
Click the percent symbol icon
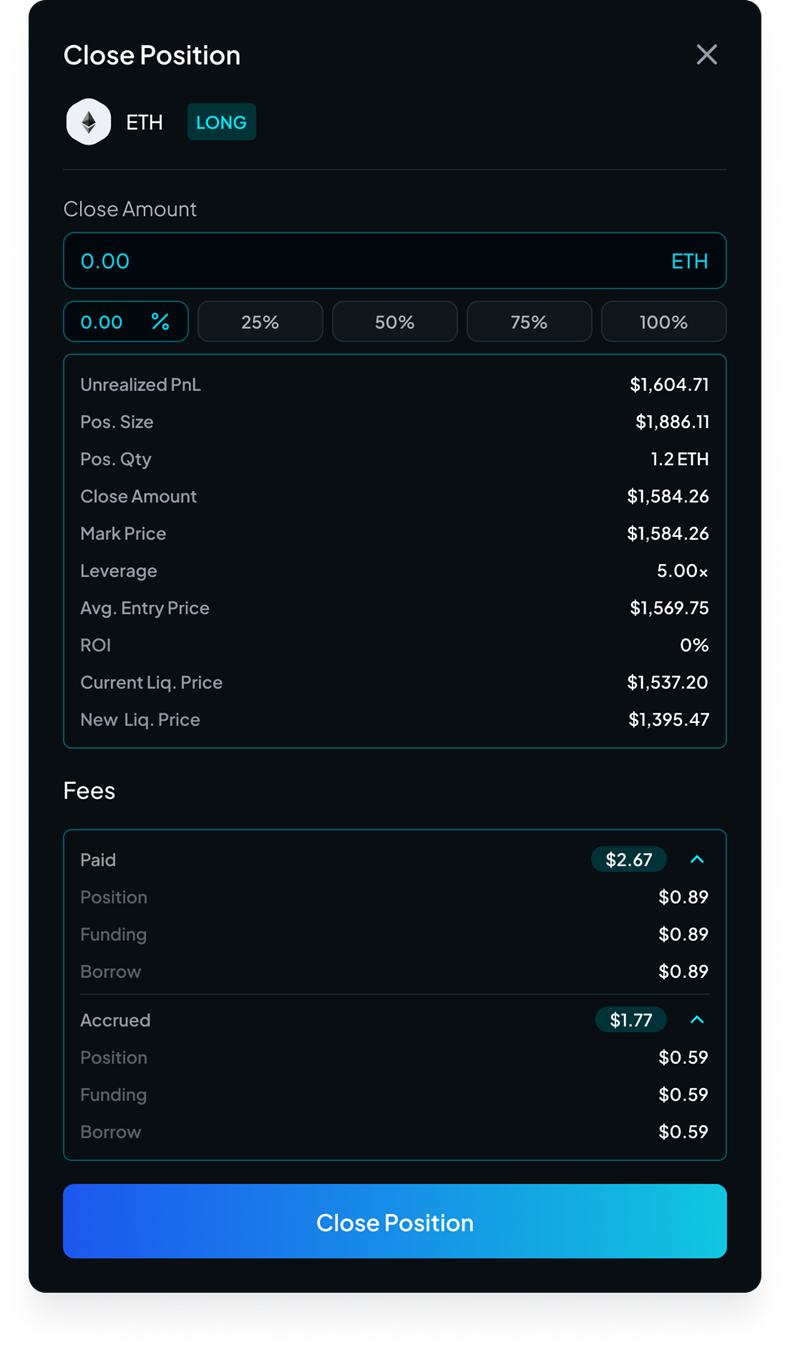tap(160, 322)
